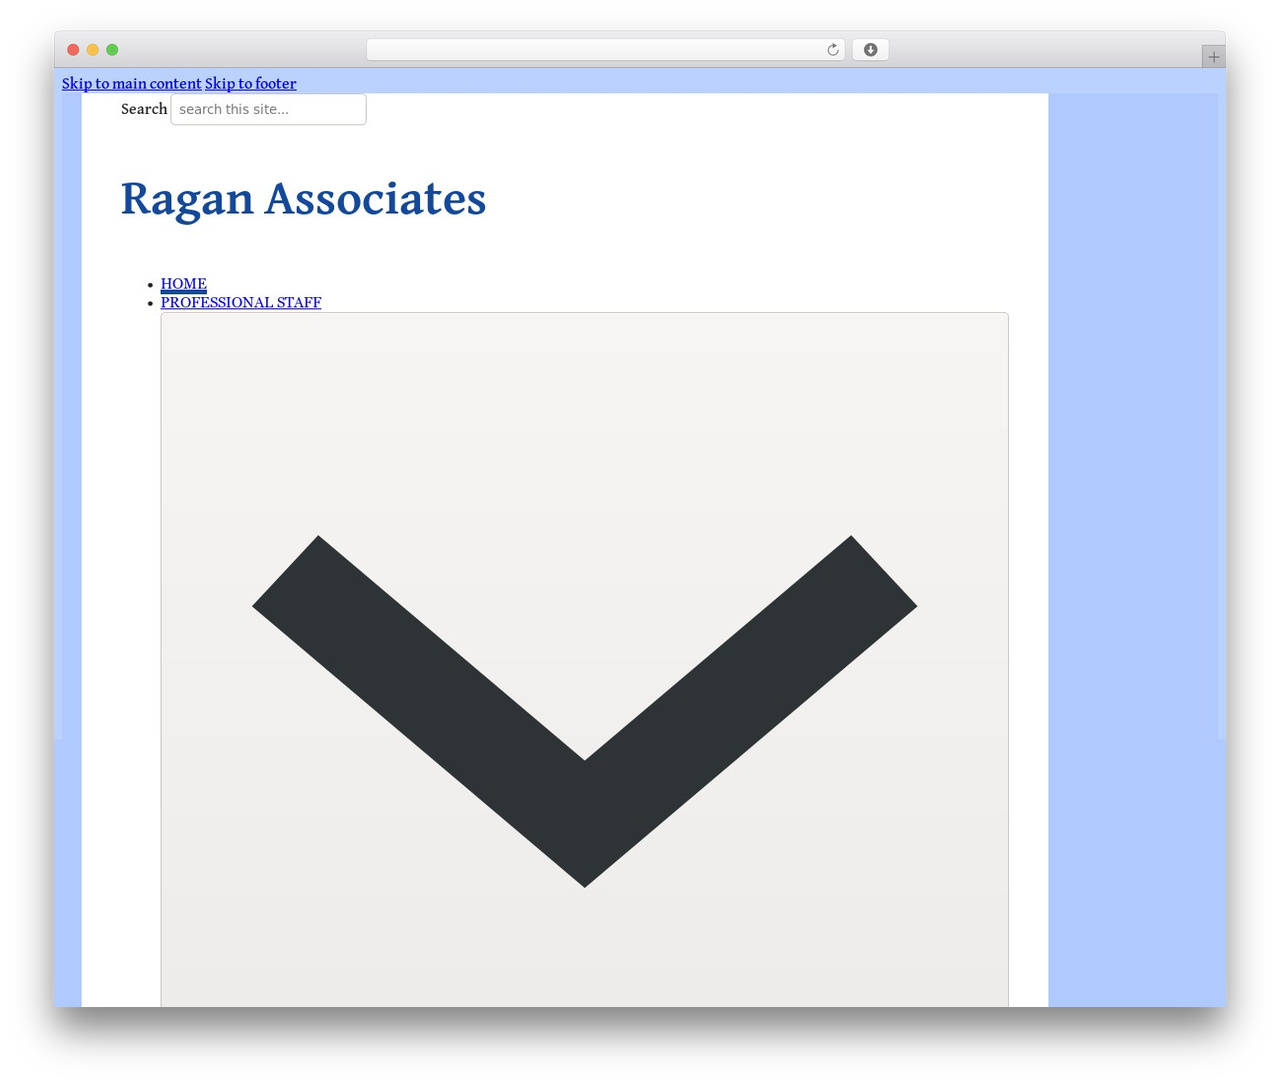
Task: Minimize the window with yellow button
Action: pos(93,50)
